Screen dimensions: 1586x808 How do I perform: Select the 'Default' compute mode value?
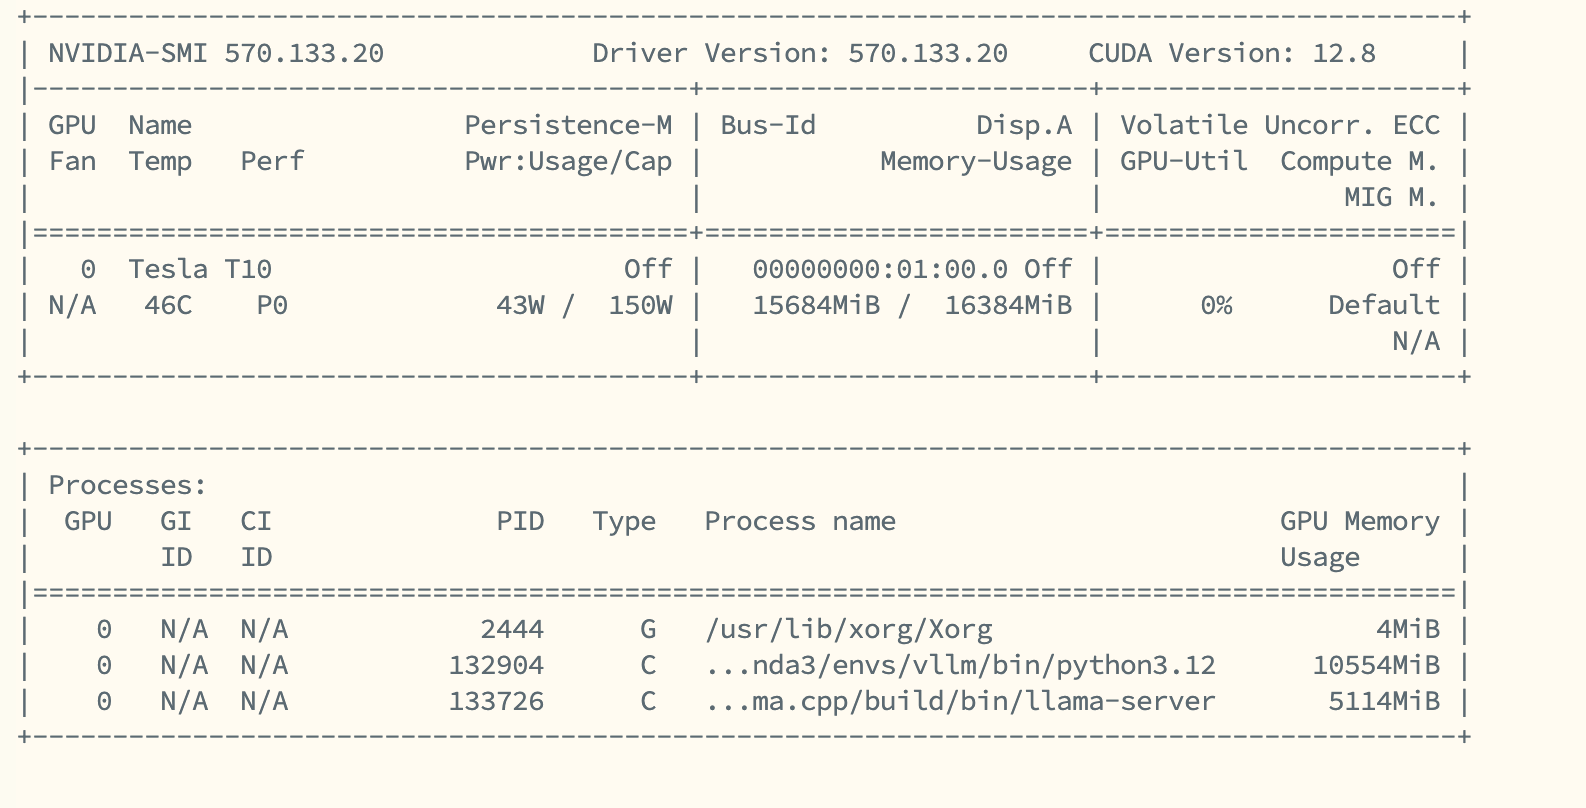[x=1384, y=305]
